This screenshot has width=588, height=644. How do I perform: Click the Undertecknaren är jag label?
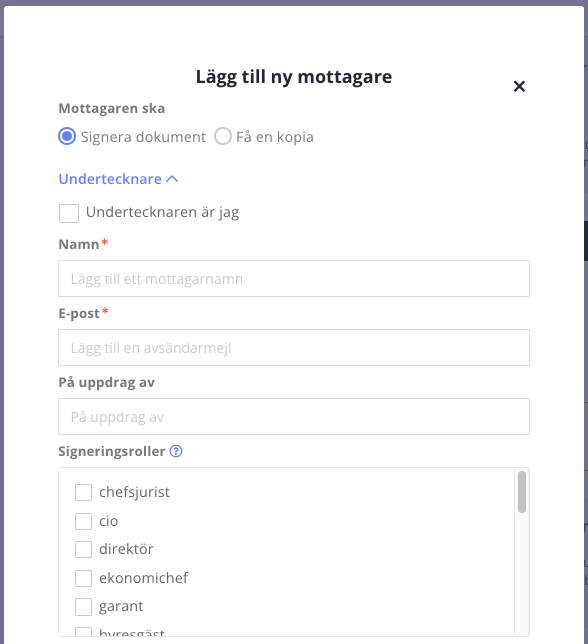click(x=162, y=212)
